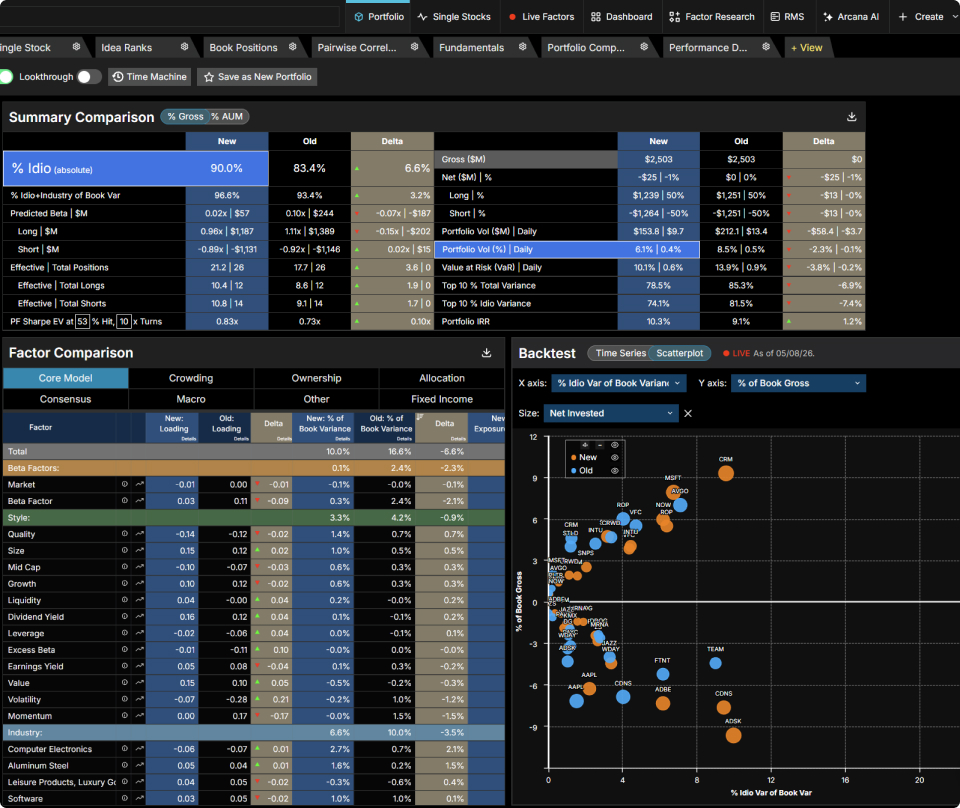The width and height of the screenshot is (960, 808).
Task: Toggle the Lookthrough switch
Action: 89,77
